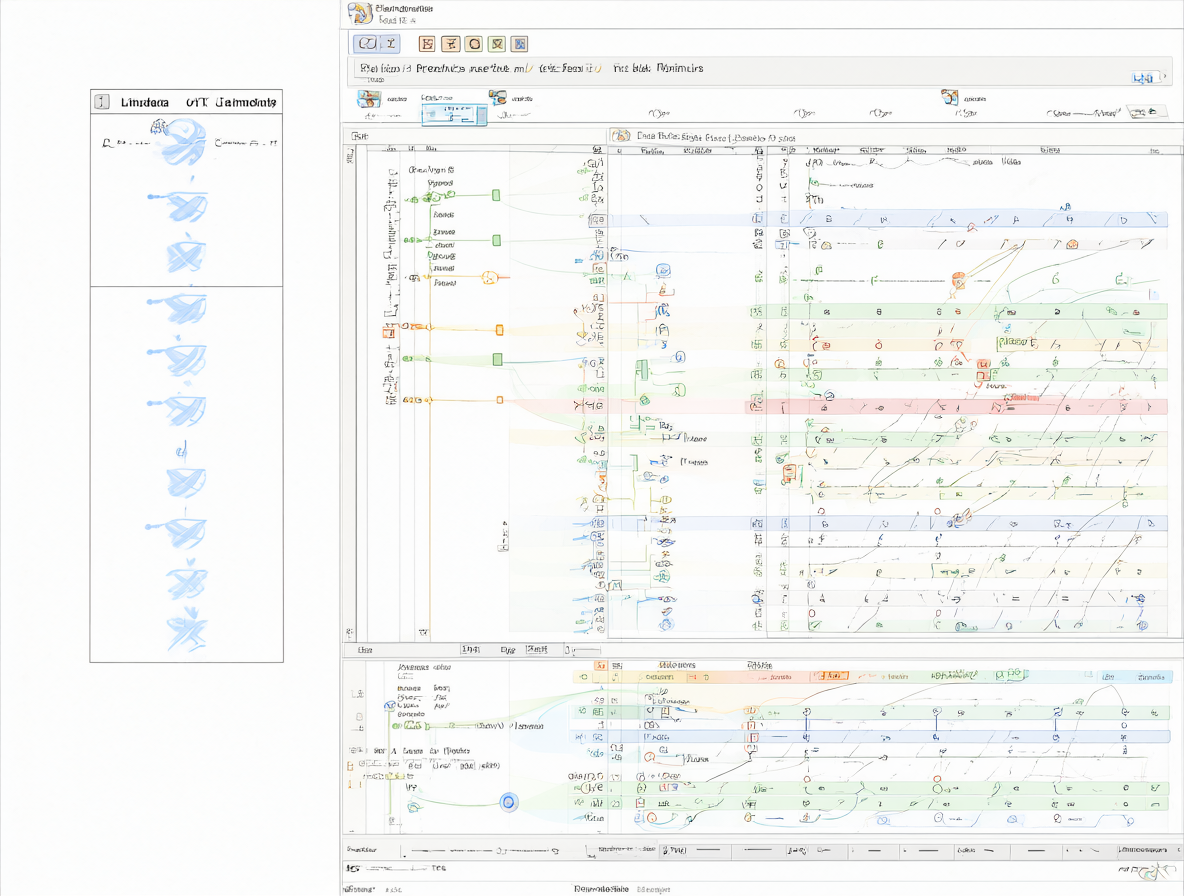Click the right button of the highlighted toolbar pair
The width and height of the screenshot is (1184, 896).
tap(390, 44)
